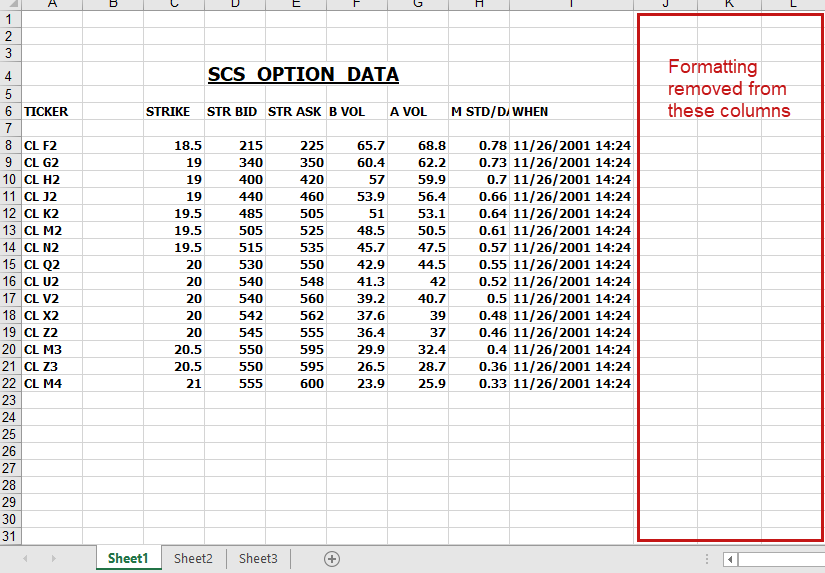Select STR BID value 555
This screenshot has height=573, width=825.
tap(235, 383)
